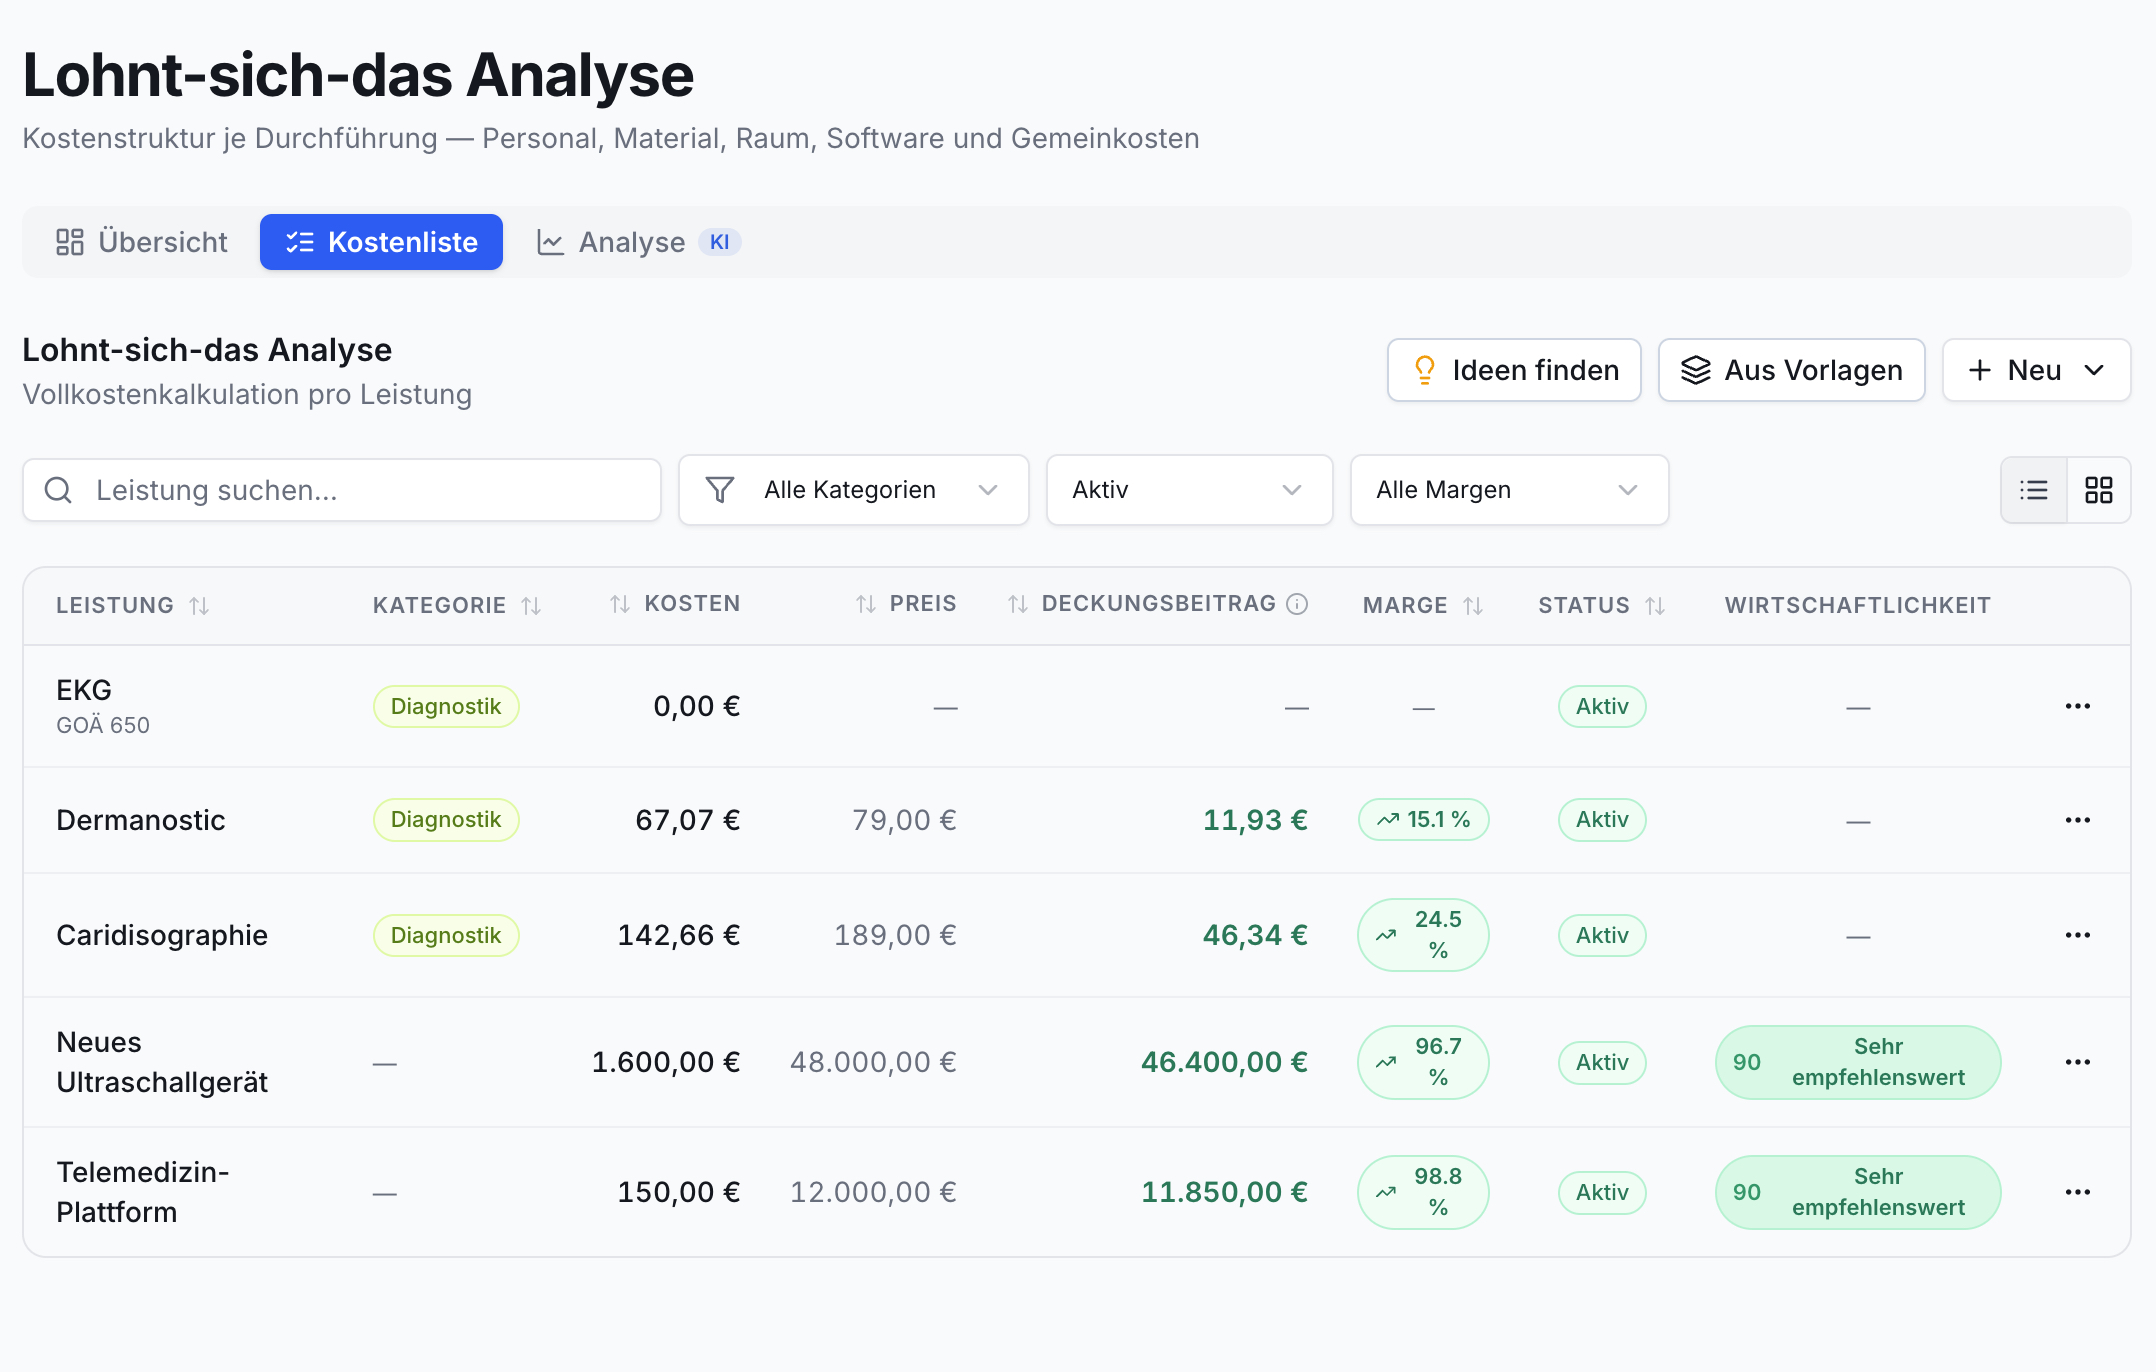
Task: Switch to grid view
Action: coord(2099,490)
